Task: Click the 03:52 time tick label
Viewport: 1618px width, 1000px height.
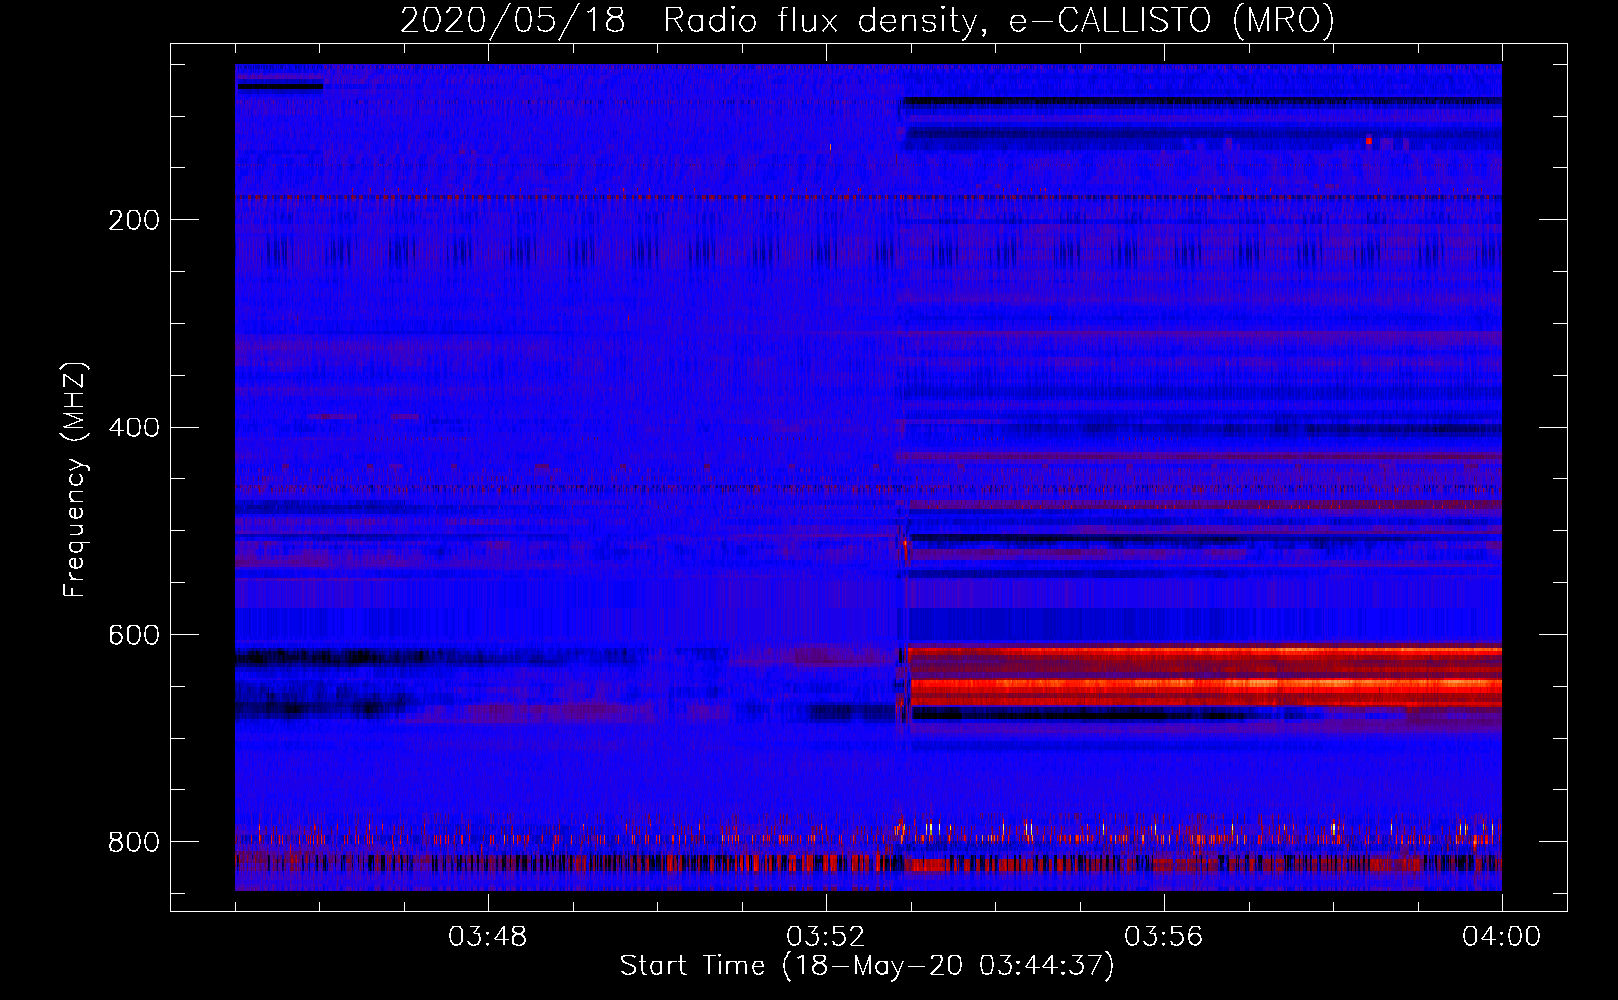Action: tap(826, 937)
